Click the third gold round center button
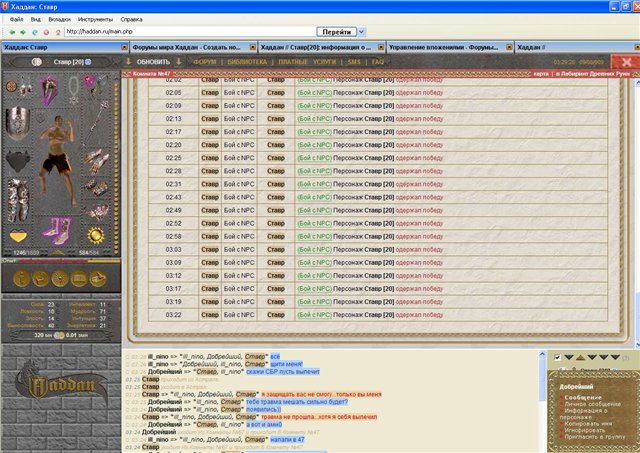 coord(60,279)
